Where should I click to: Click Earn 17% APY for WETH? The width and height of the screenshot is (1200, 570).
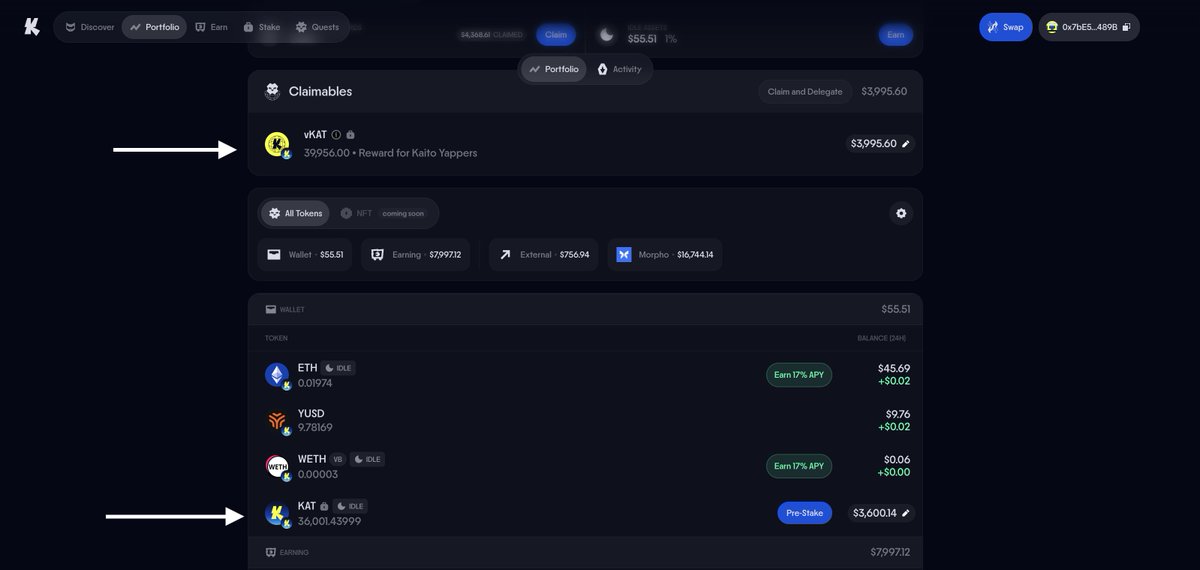[799, 466]
